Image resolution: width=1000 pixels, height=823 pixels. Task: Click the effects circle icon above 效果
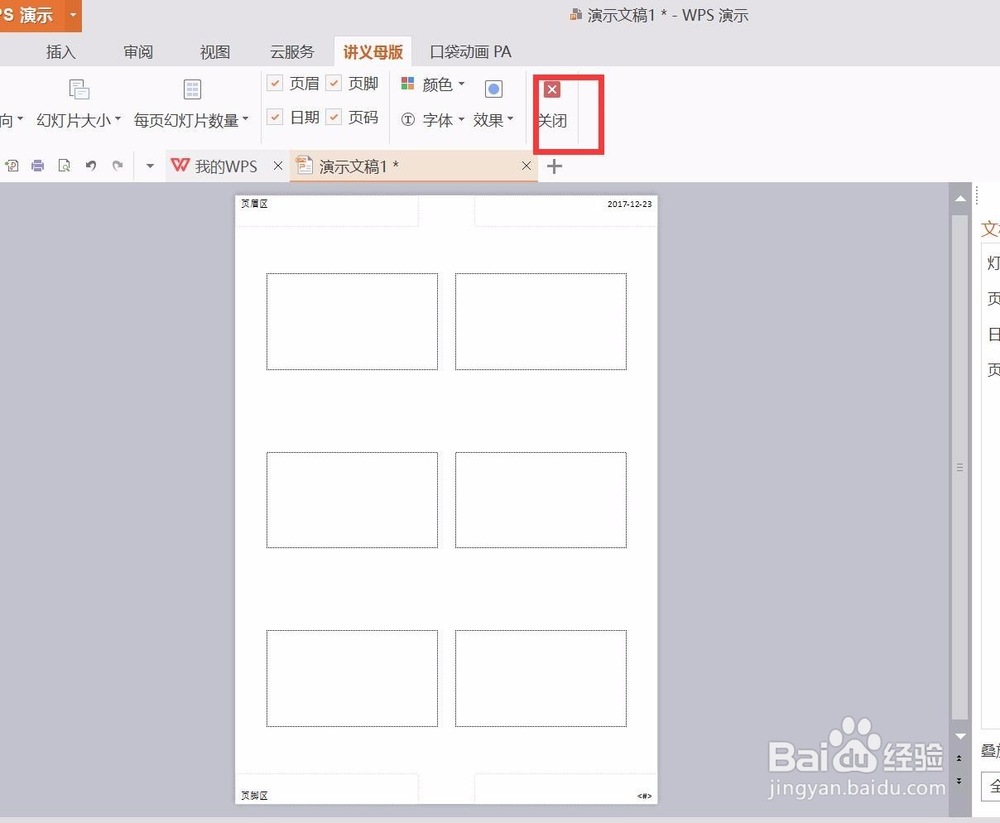point(494,89)
